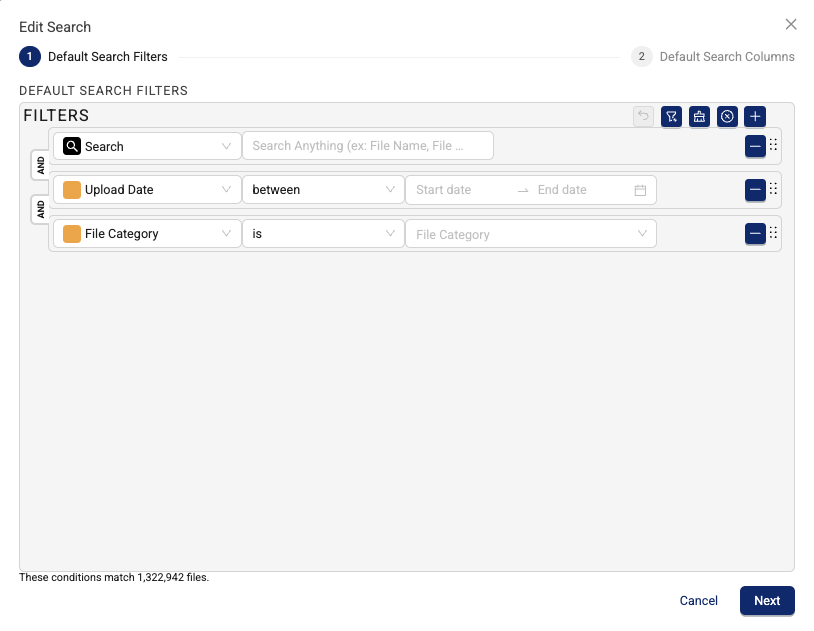The height and width of the screenshot is (631, 814).
Task: Remove the File Category filter row
Action: click(755, 233)
